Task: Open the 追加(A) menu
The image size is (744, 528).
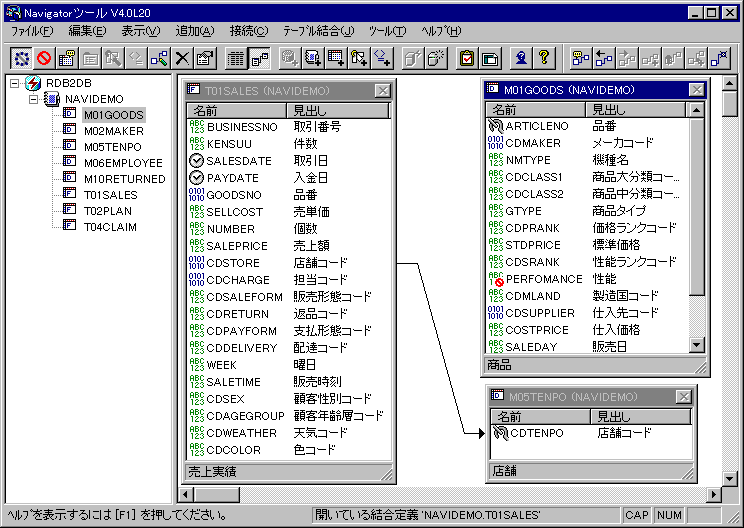Action: tap(195, 31)
